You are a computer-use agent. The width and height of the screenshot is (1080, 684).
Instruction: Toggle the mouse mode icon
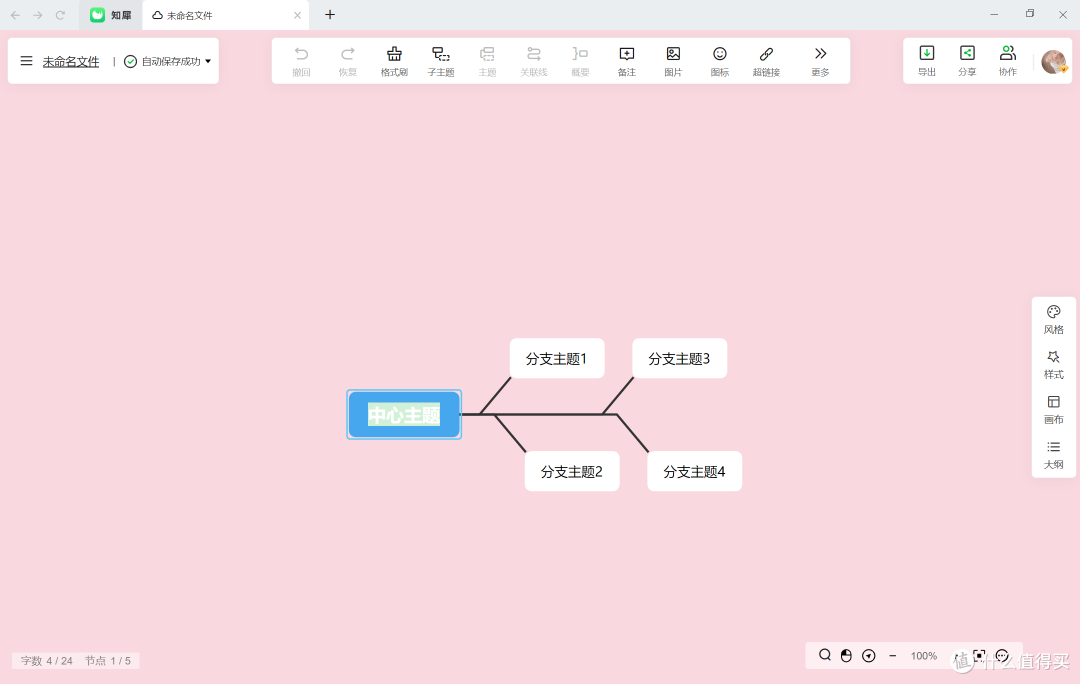click(x=847, y=656)
